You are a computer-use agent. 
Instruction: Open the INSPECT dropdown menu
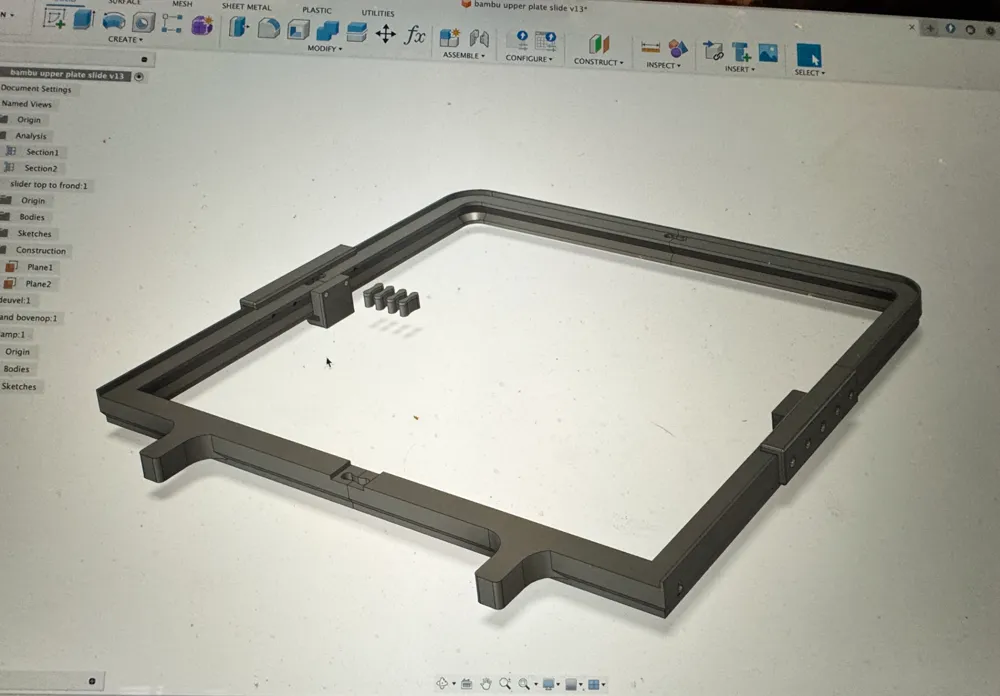662,66
